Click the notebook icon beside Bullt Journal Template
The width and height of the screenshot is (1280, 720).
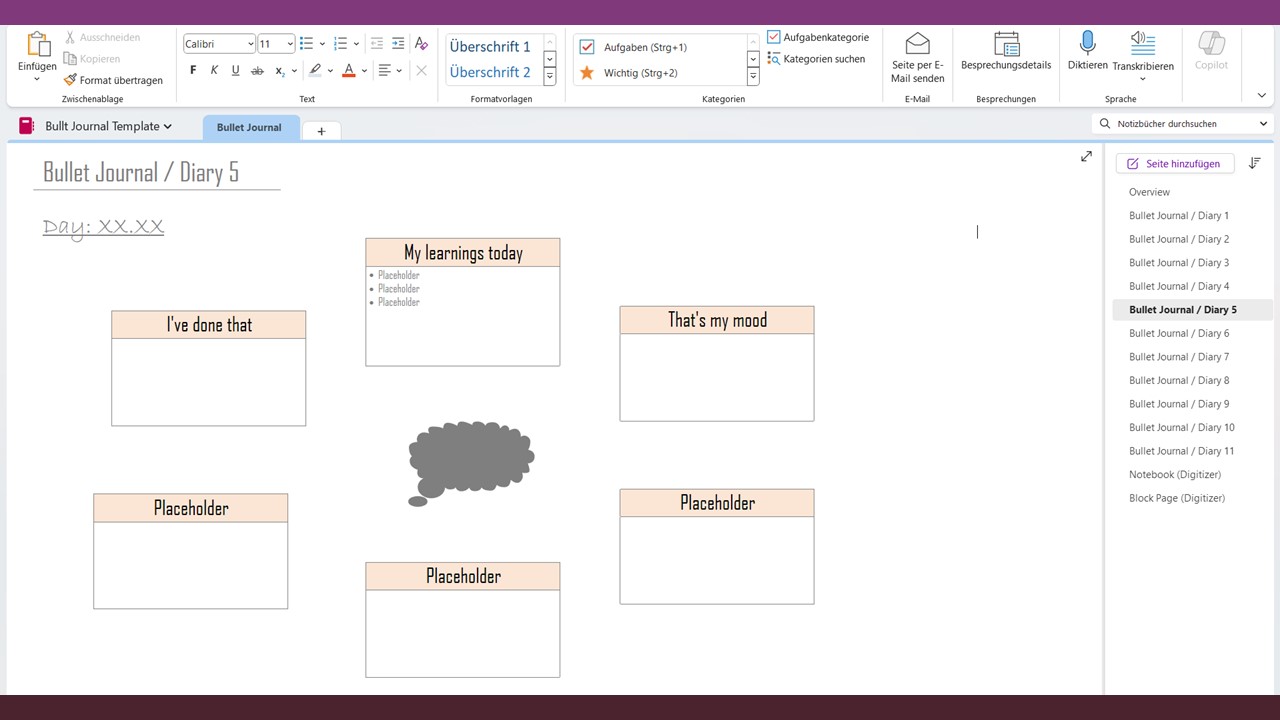[x=27, y=126]
